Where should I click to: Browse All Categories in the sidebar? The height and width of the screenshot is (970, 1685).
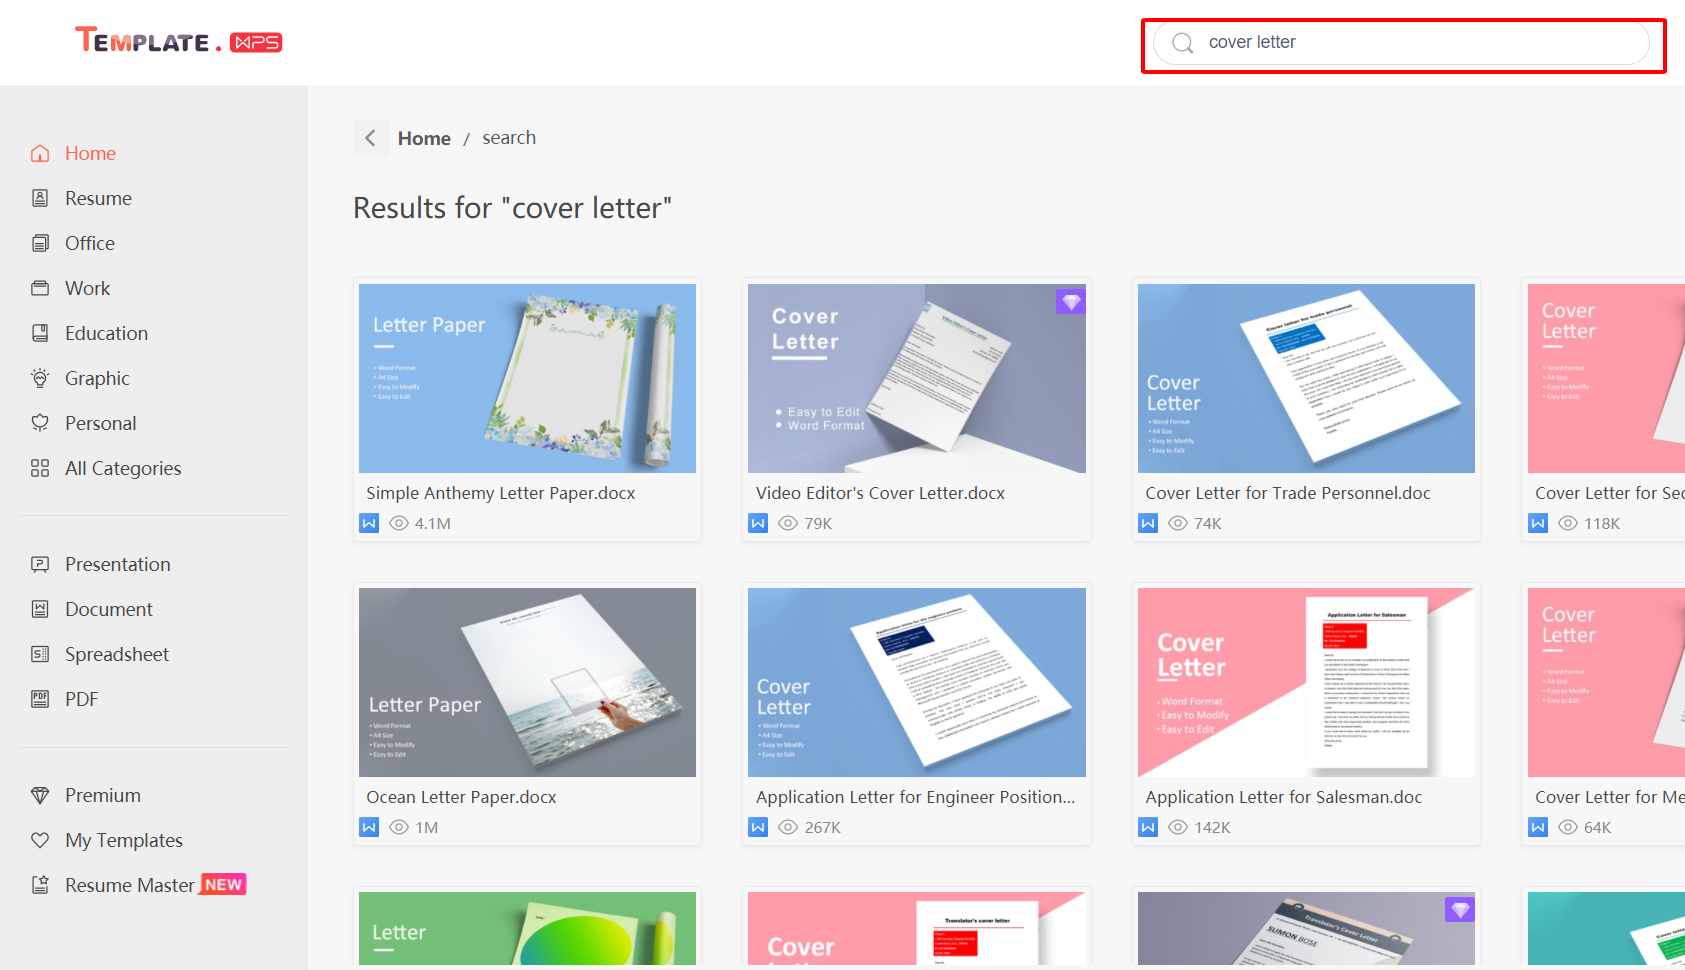click(123, 468)
